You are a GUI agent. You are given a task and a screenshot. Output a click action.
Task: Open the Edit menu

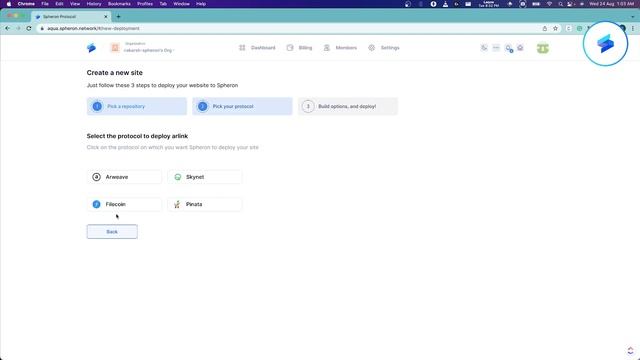point(59,4)
